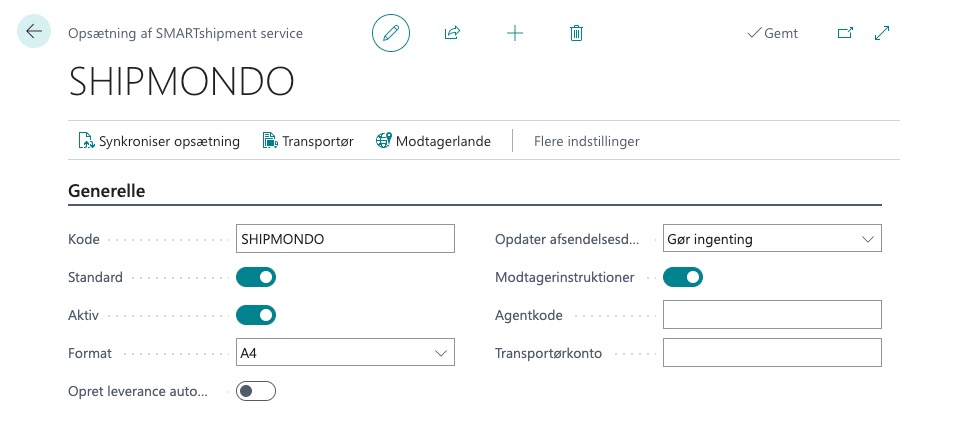
Task: Enable the Opret leverance automatisk toggle
Action: (256, 391)
